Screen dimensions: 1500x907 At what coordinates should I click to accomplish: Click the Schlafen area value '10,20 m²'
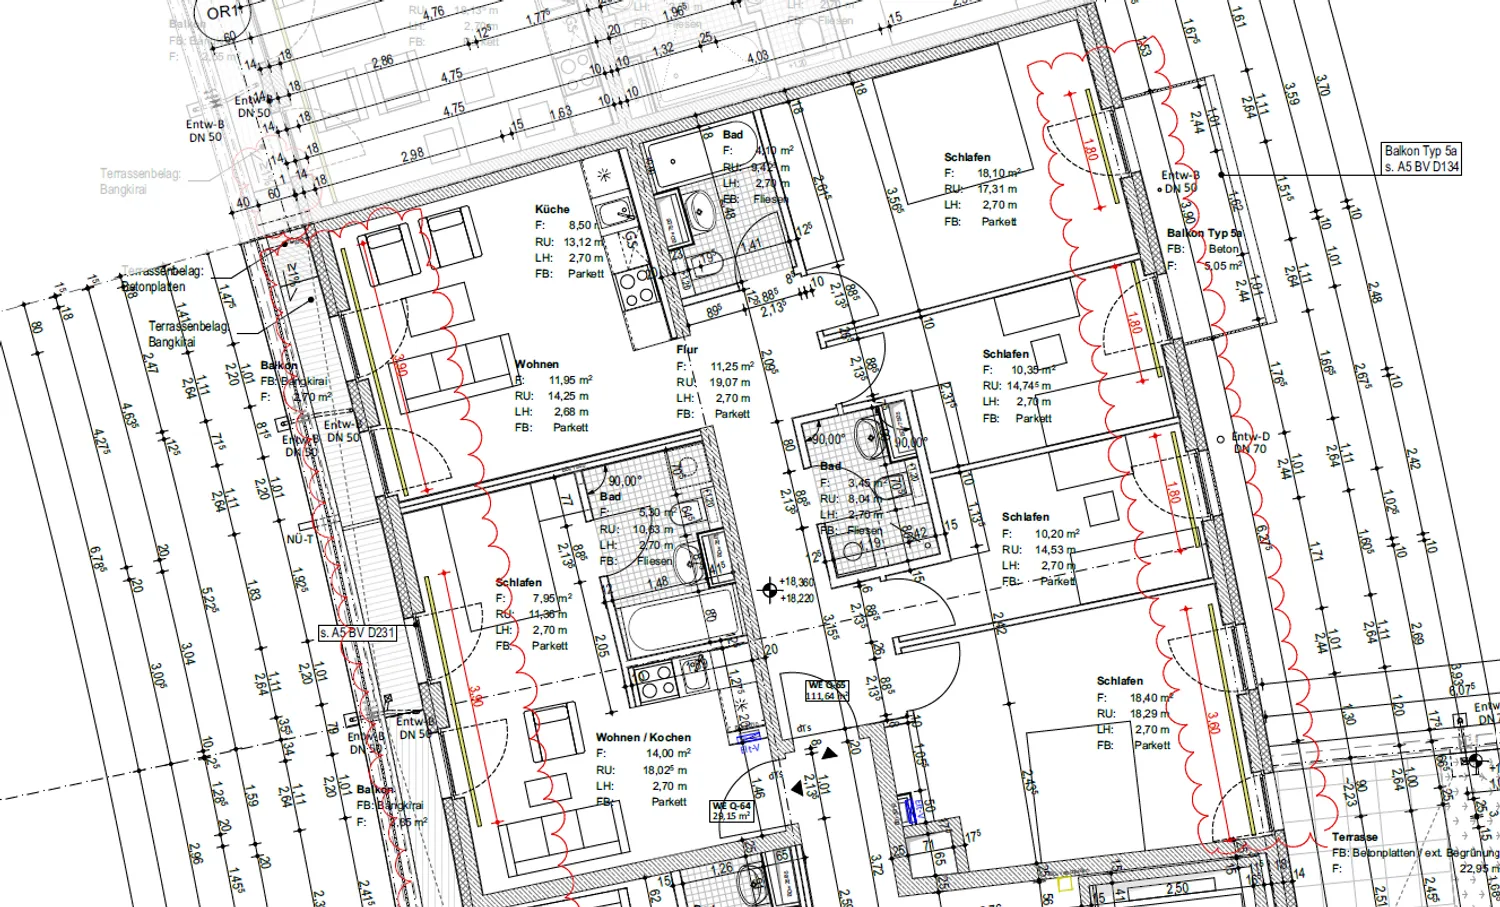[x=1057, y=533]
